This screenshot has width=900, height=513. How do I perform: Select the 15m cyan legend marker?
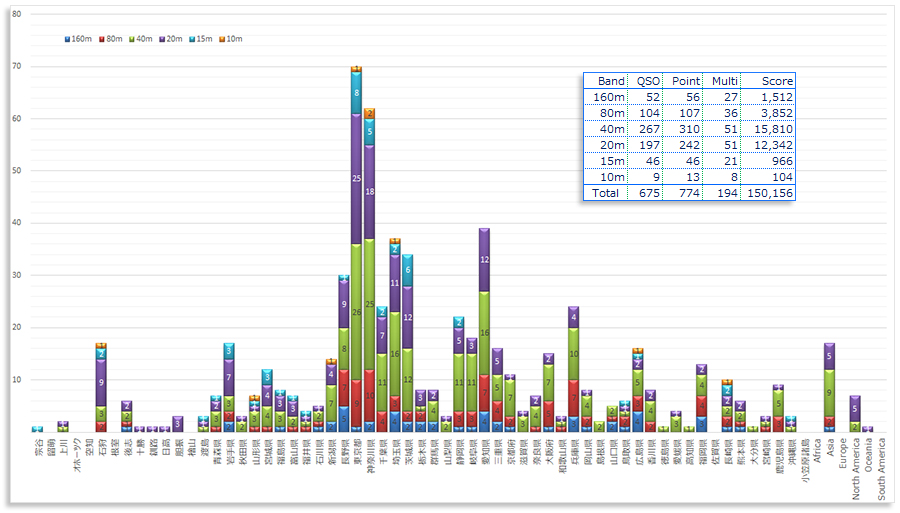192,39
